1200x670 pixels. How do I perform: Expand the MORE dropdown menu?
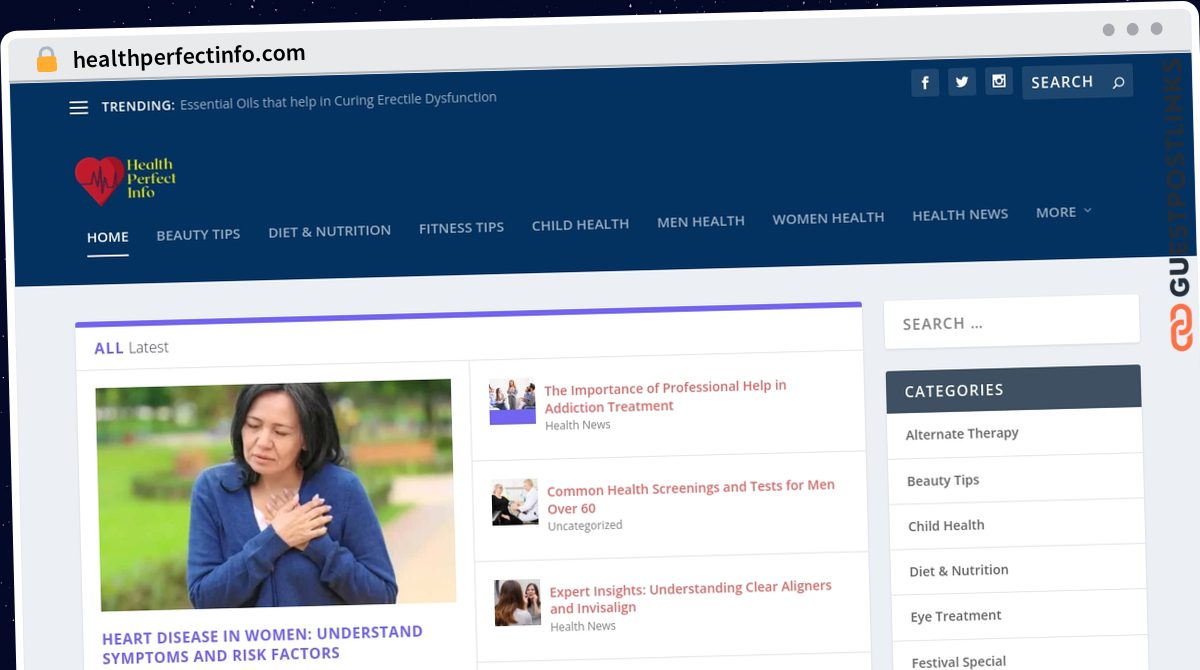click(1063, 212)
